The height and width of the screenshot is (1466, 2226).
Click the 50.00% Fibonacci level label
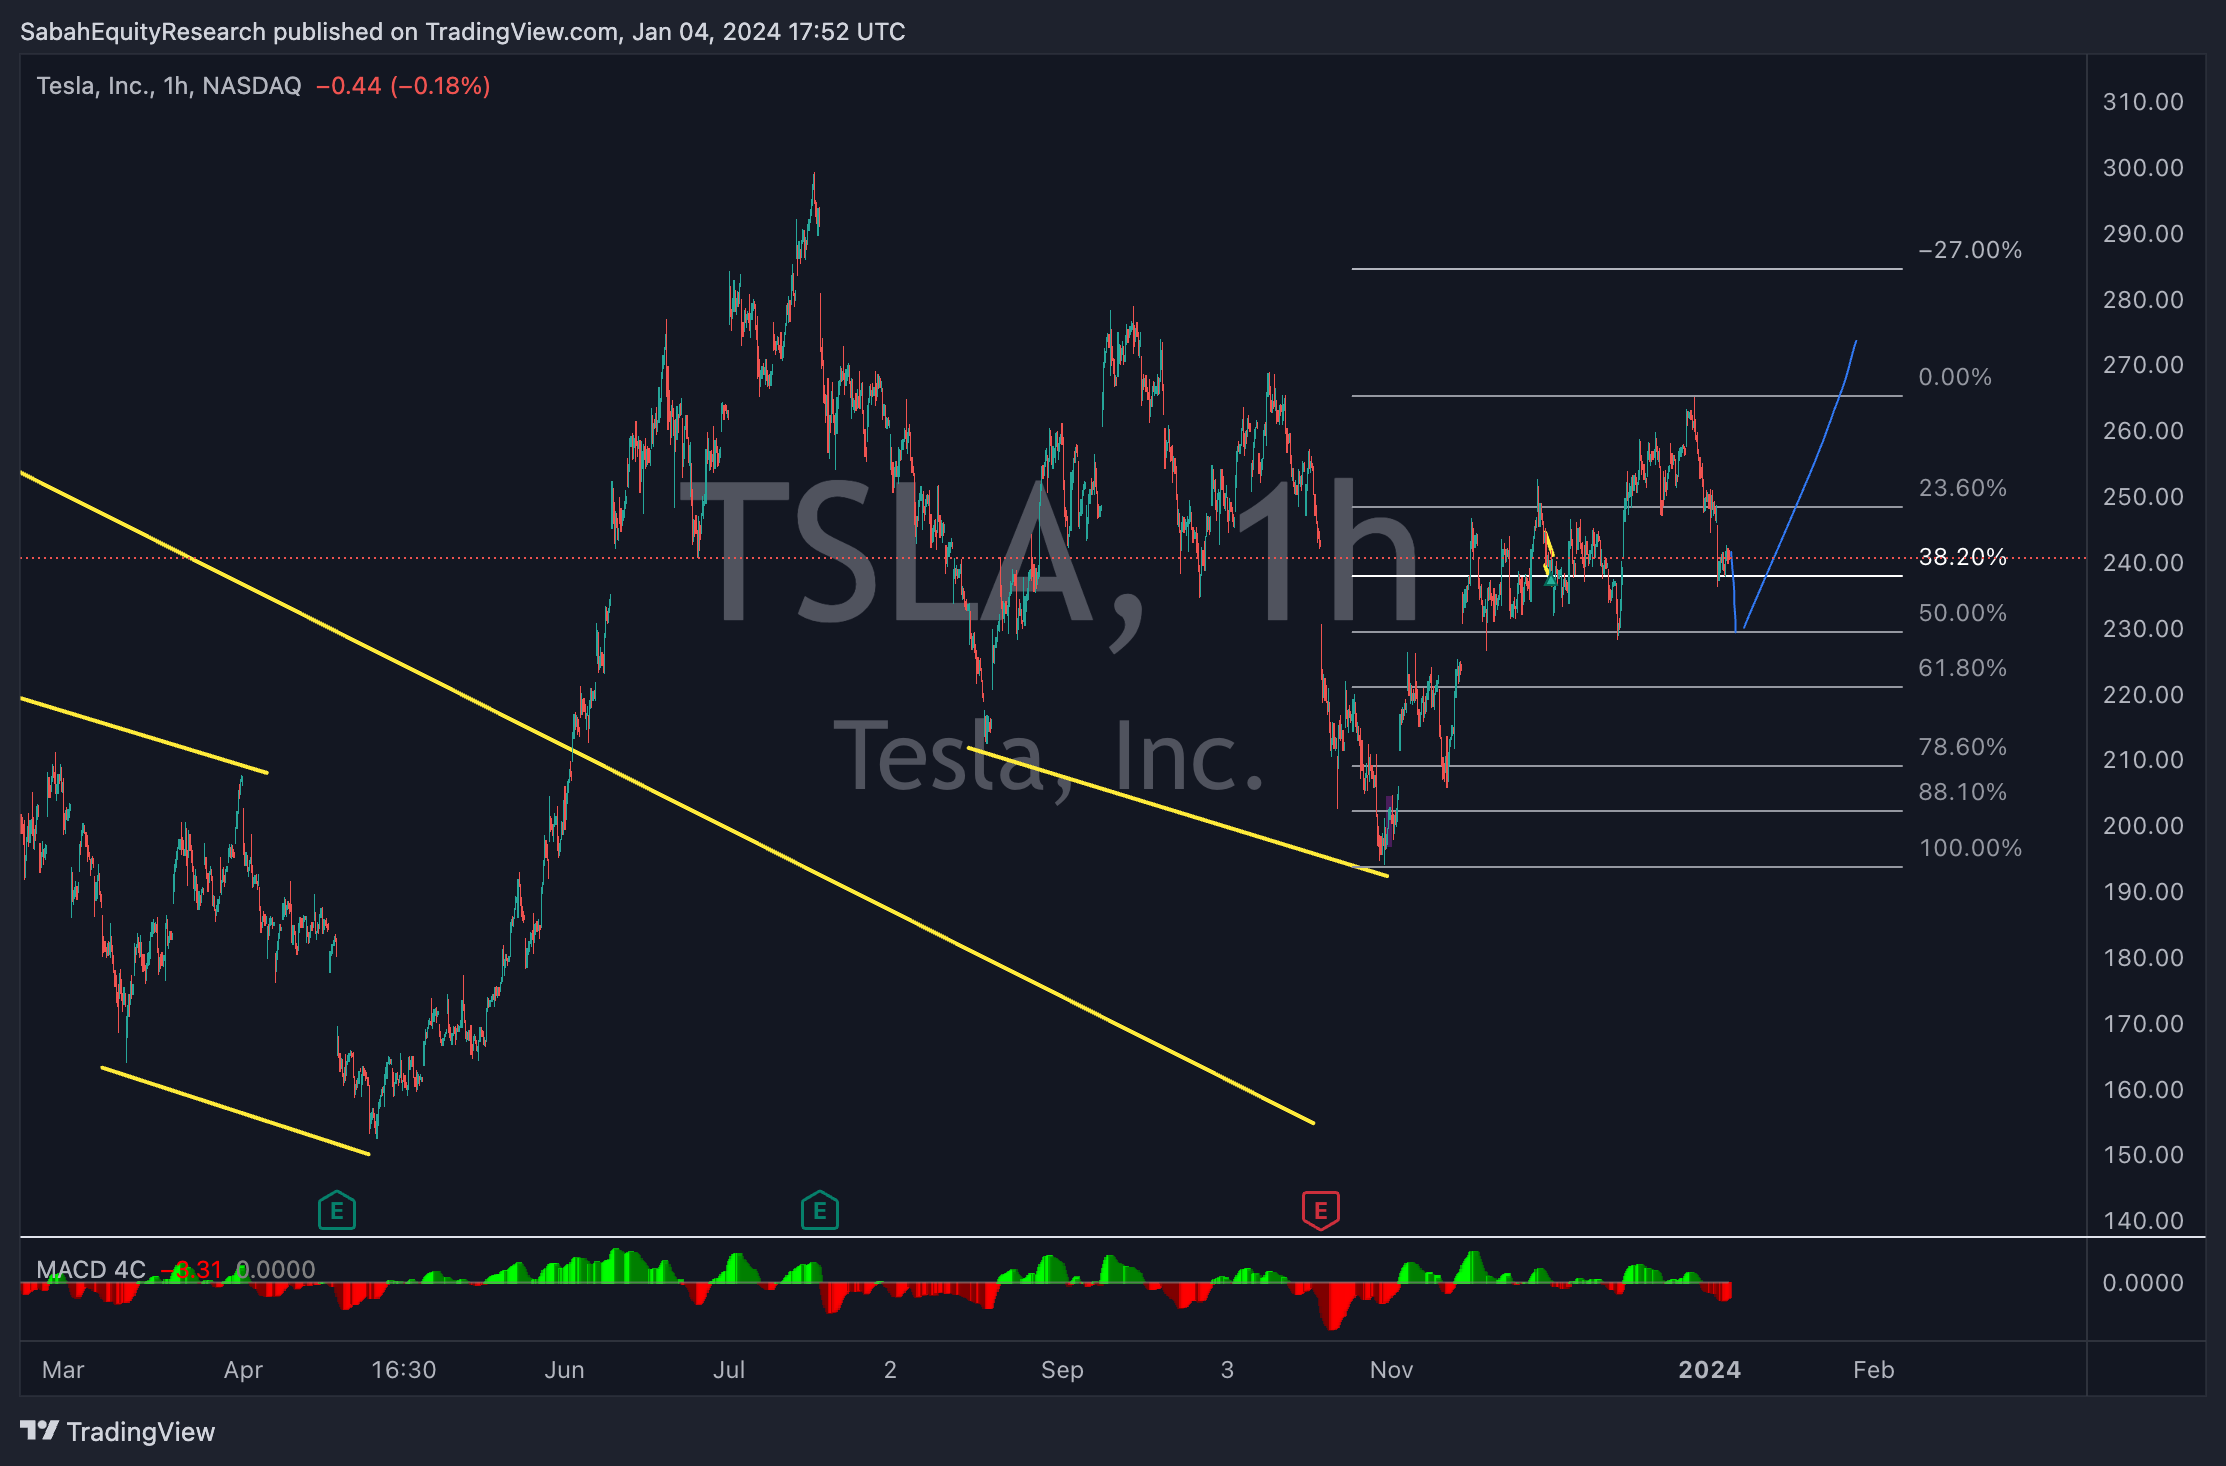pyautogui.click(x=1962, y=613)
